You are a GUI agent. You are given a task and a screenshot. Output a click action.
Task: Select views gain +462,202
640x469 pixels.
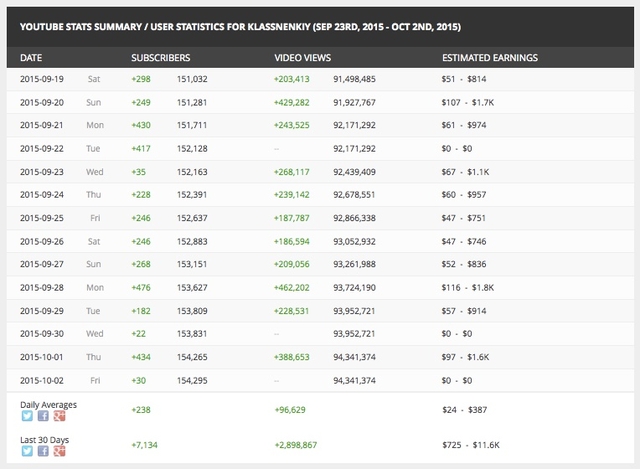[291, 287]
